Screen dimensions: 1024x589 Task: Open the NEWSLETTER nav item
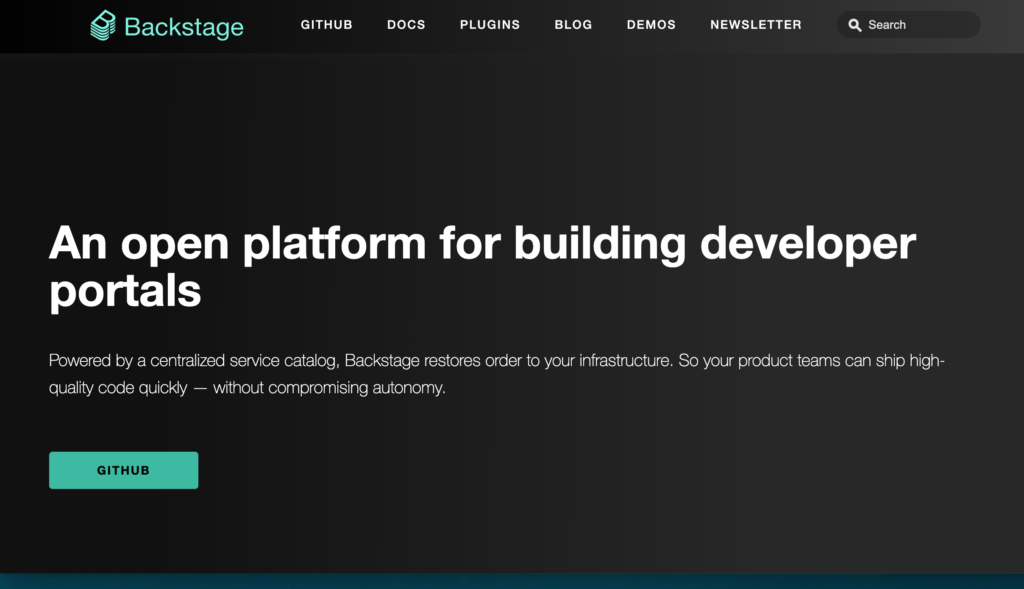[756, 25]
